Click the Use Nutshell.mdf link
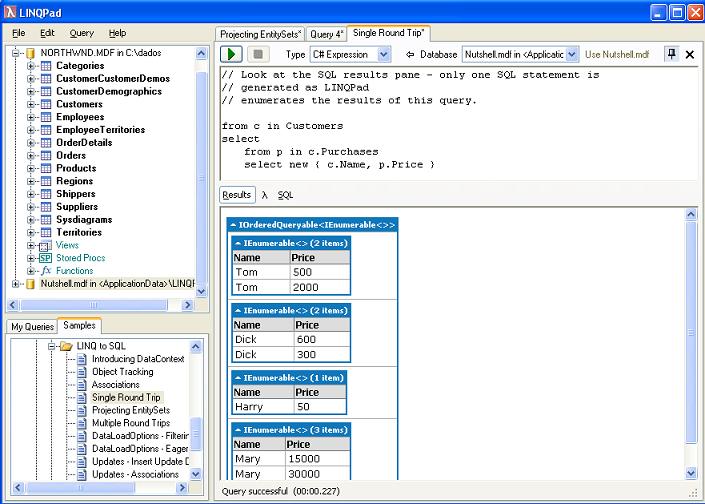This screenshot has height=504, width=705. pos(617,55)
